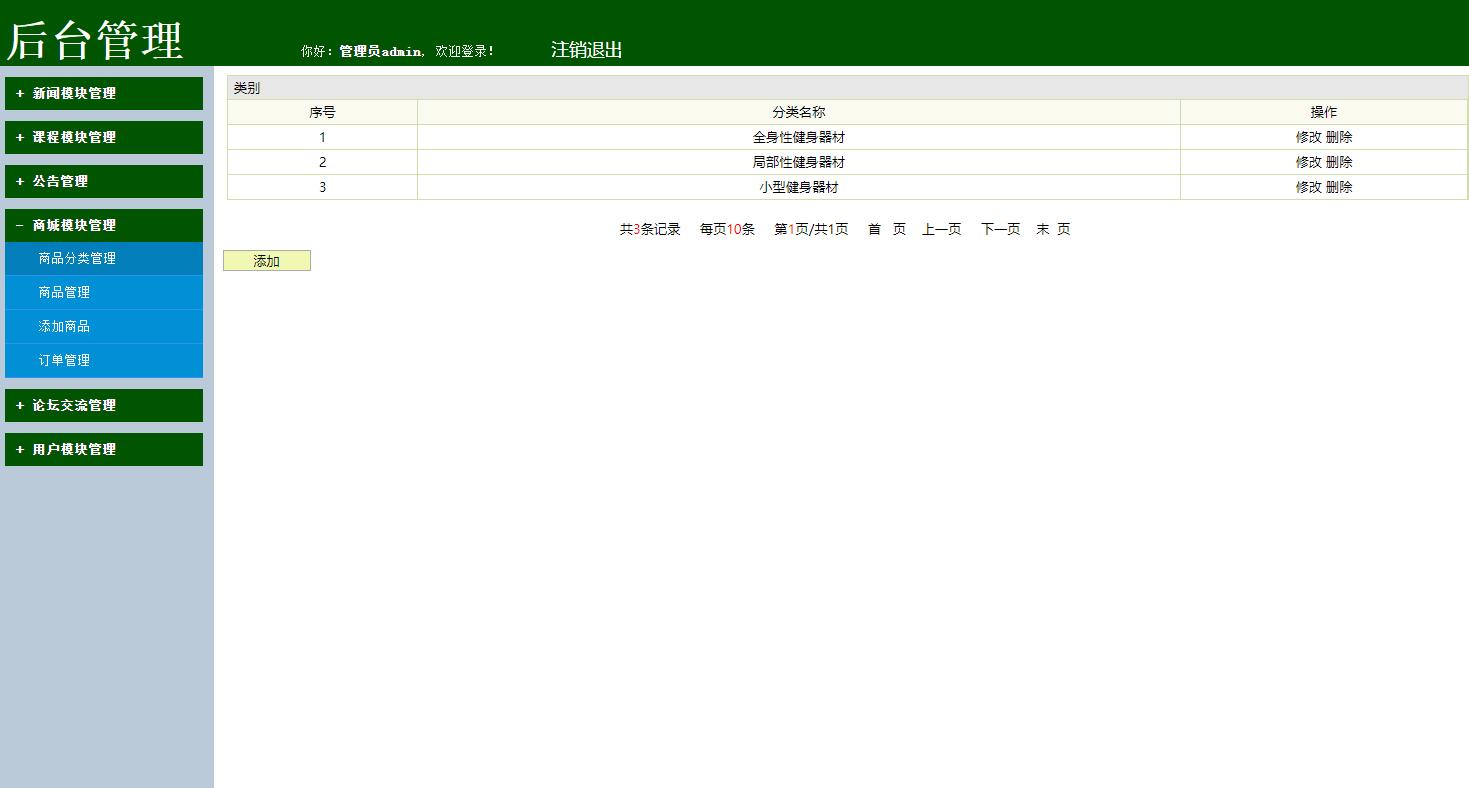Click 修改 for 小型健身器材 category
Image resolution: width=1469 pixels, height=788 pixels.
click(x=1306, y=186)
